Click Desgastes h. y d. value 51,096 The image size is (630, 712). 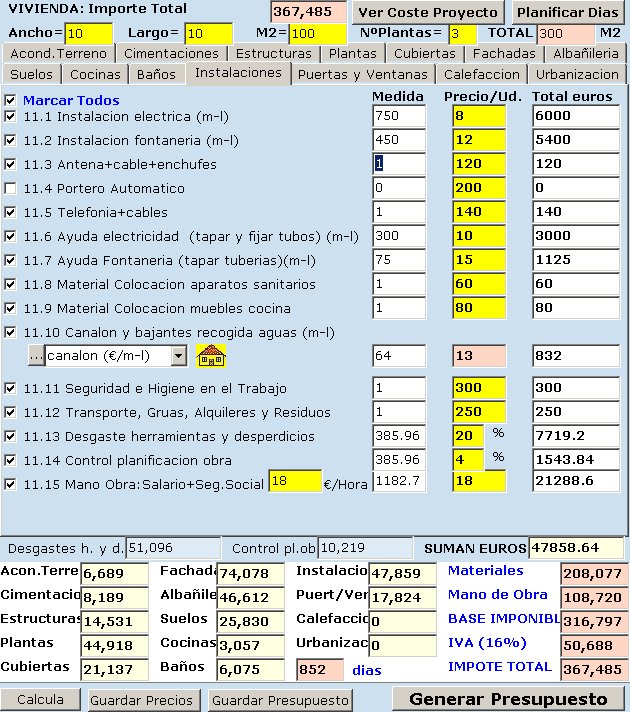(x=173, y=548)
